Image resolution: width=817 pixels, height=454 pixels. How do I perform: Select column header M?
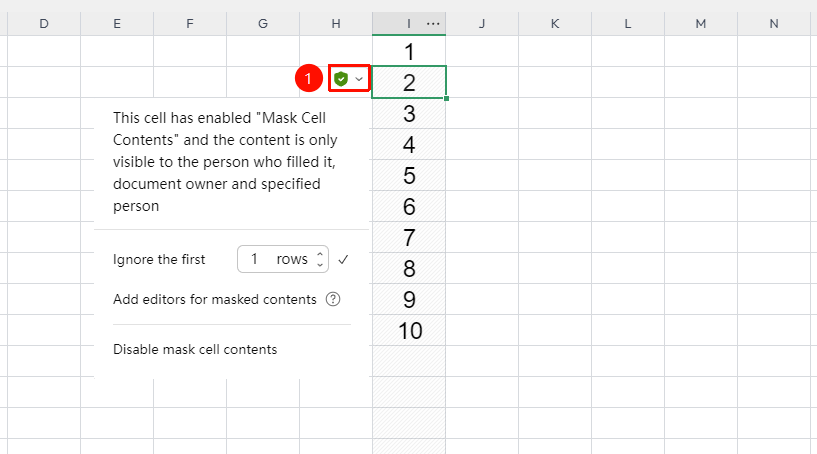pyautogui.click(x=701, y=23)
